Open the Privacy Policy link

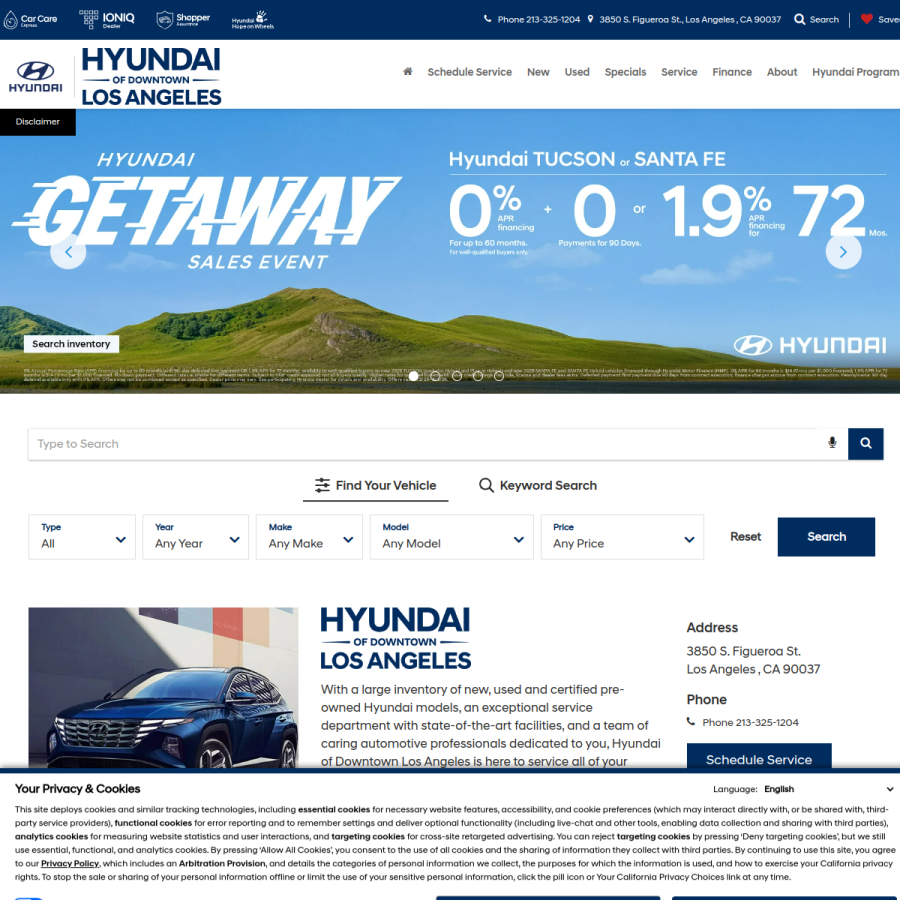(x=70, y=863)
